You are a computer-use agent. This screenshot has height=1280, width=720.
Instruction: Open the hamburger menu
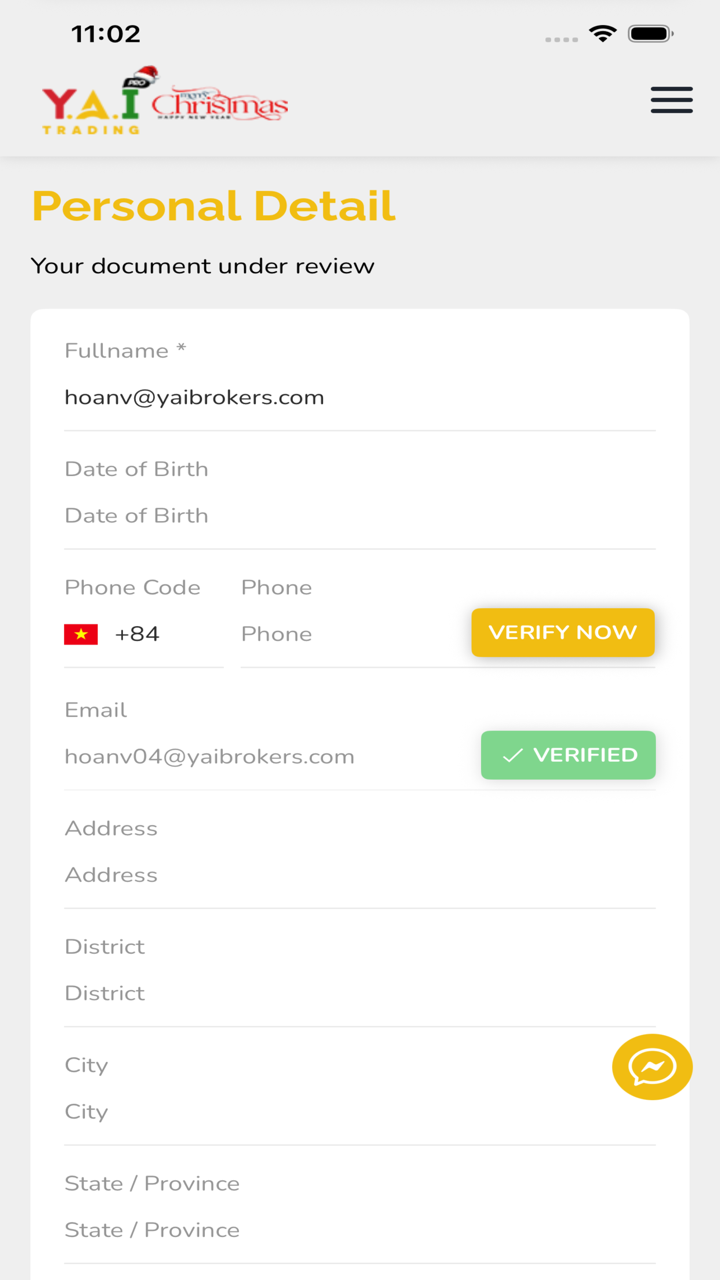pyautogui.click(x=671, y=100)
